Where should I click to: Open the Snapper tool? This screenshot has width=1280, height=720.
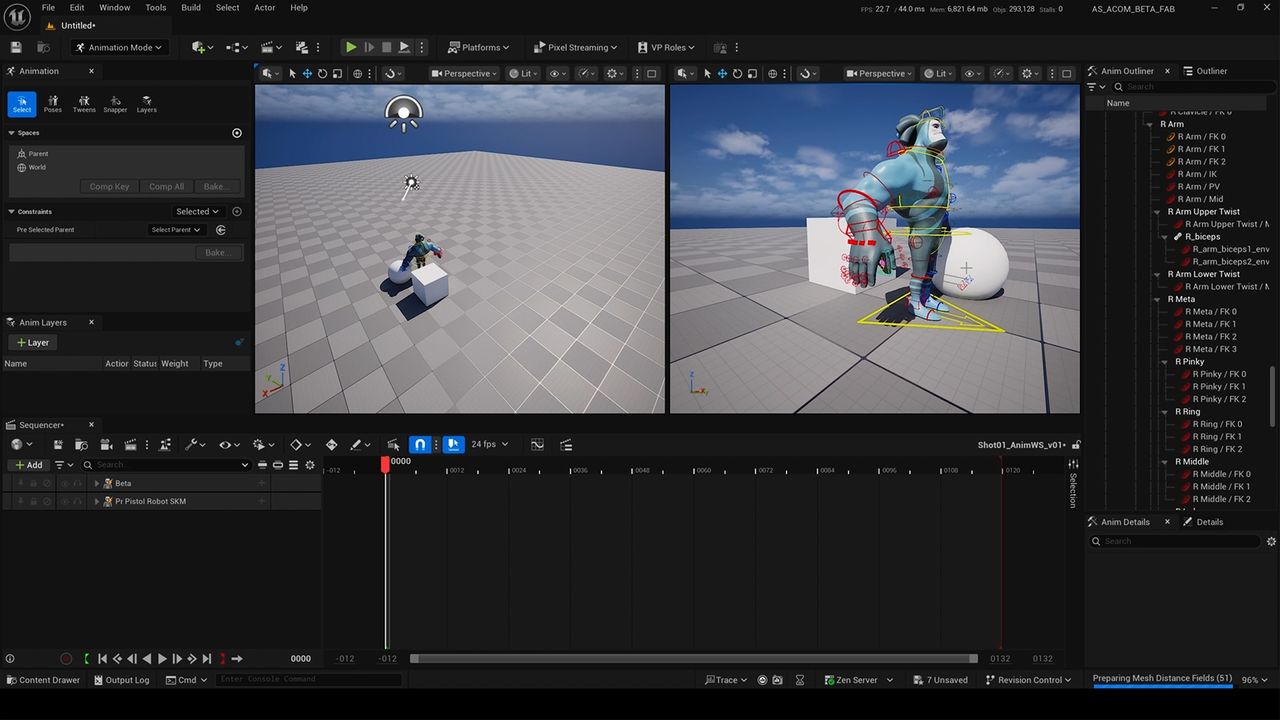coord(115,103)
